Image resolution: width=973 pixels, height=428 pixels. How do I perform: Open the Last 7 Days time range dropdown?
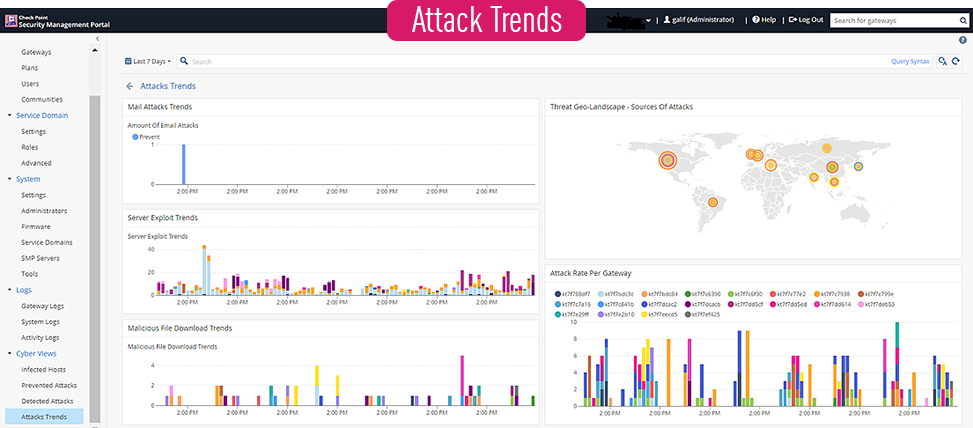tap(148, 61)
